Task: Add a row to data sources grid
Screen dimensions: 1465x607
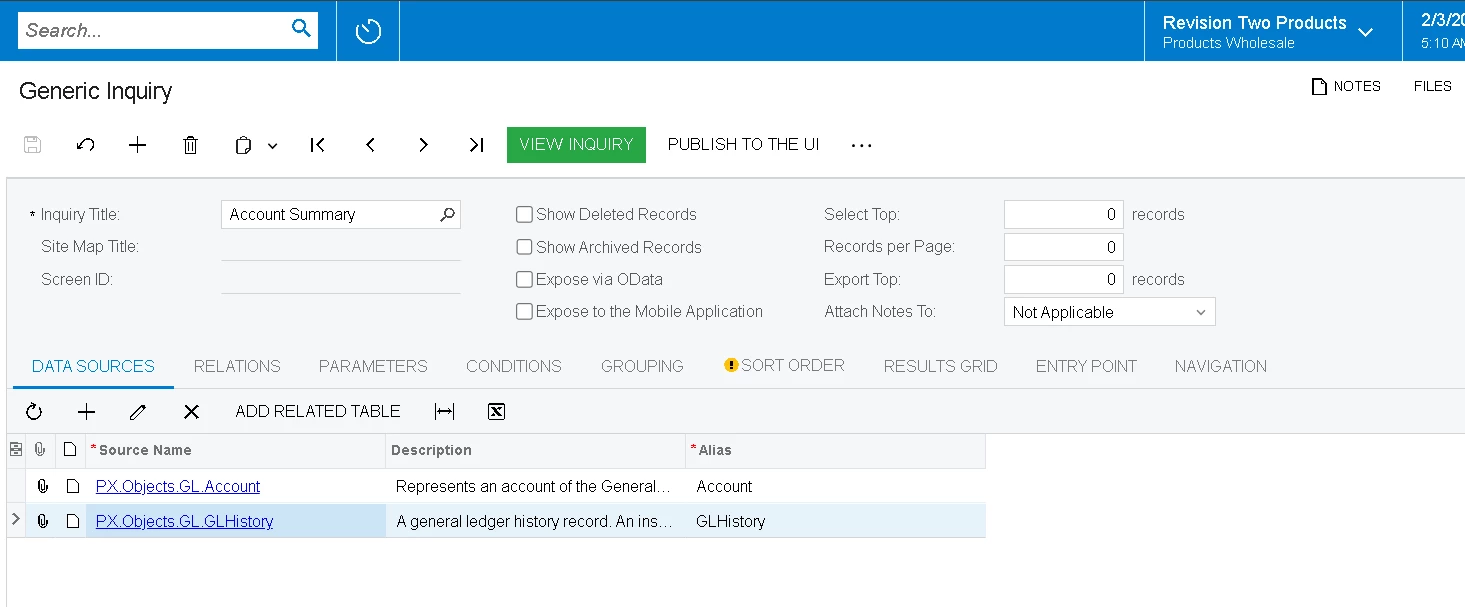Action: tap(87, 412)
